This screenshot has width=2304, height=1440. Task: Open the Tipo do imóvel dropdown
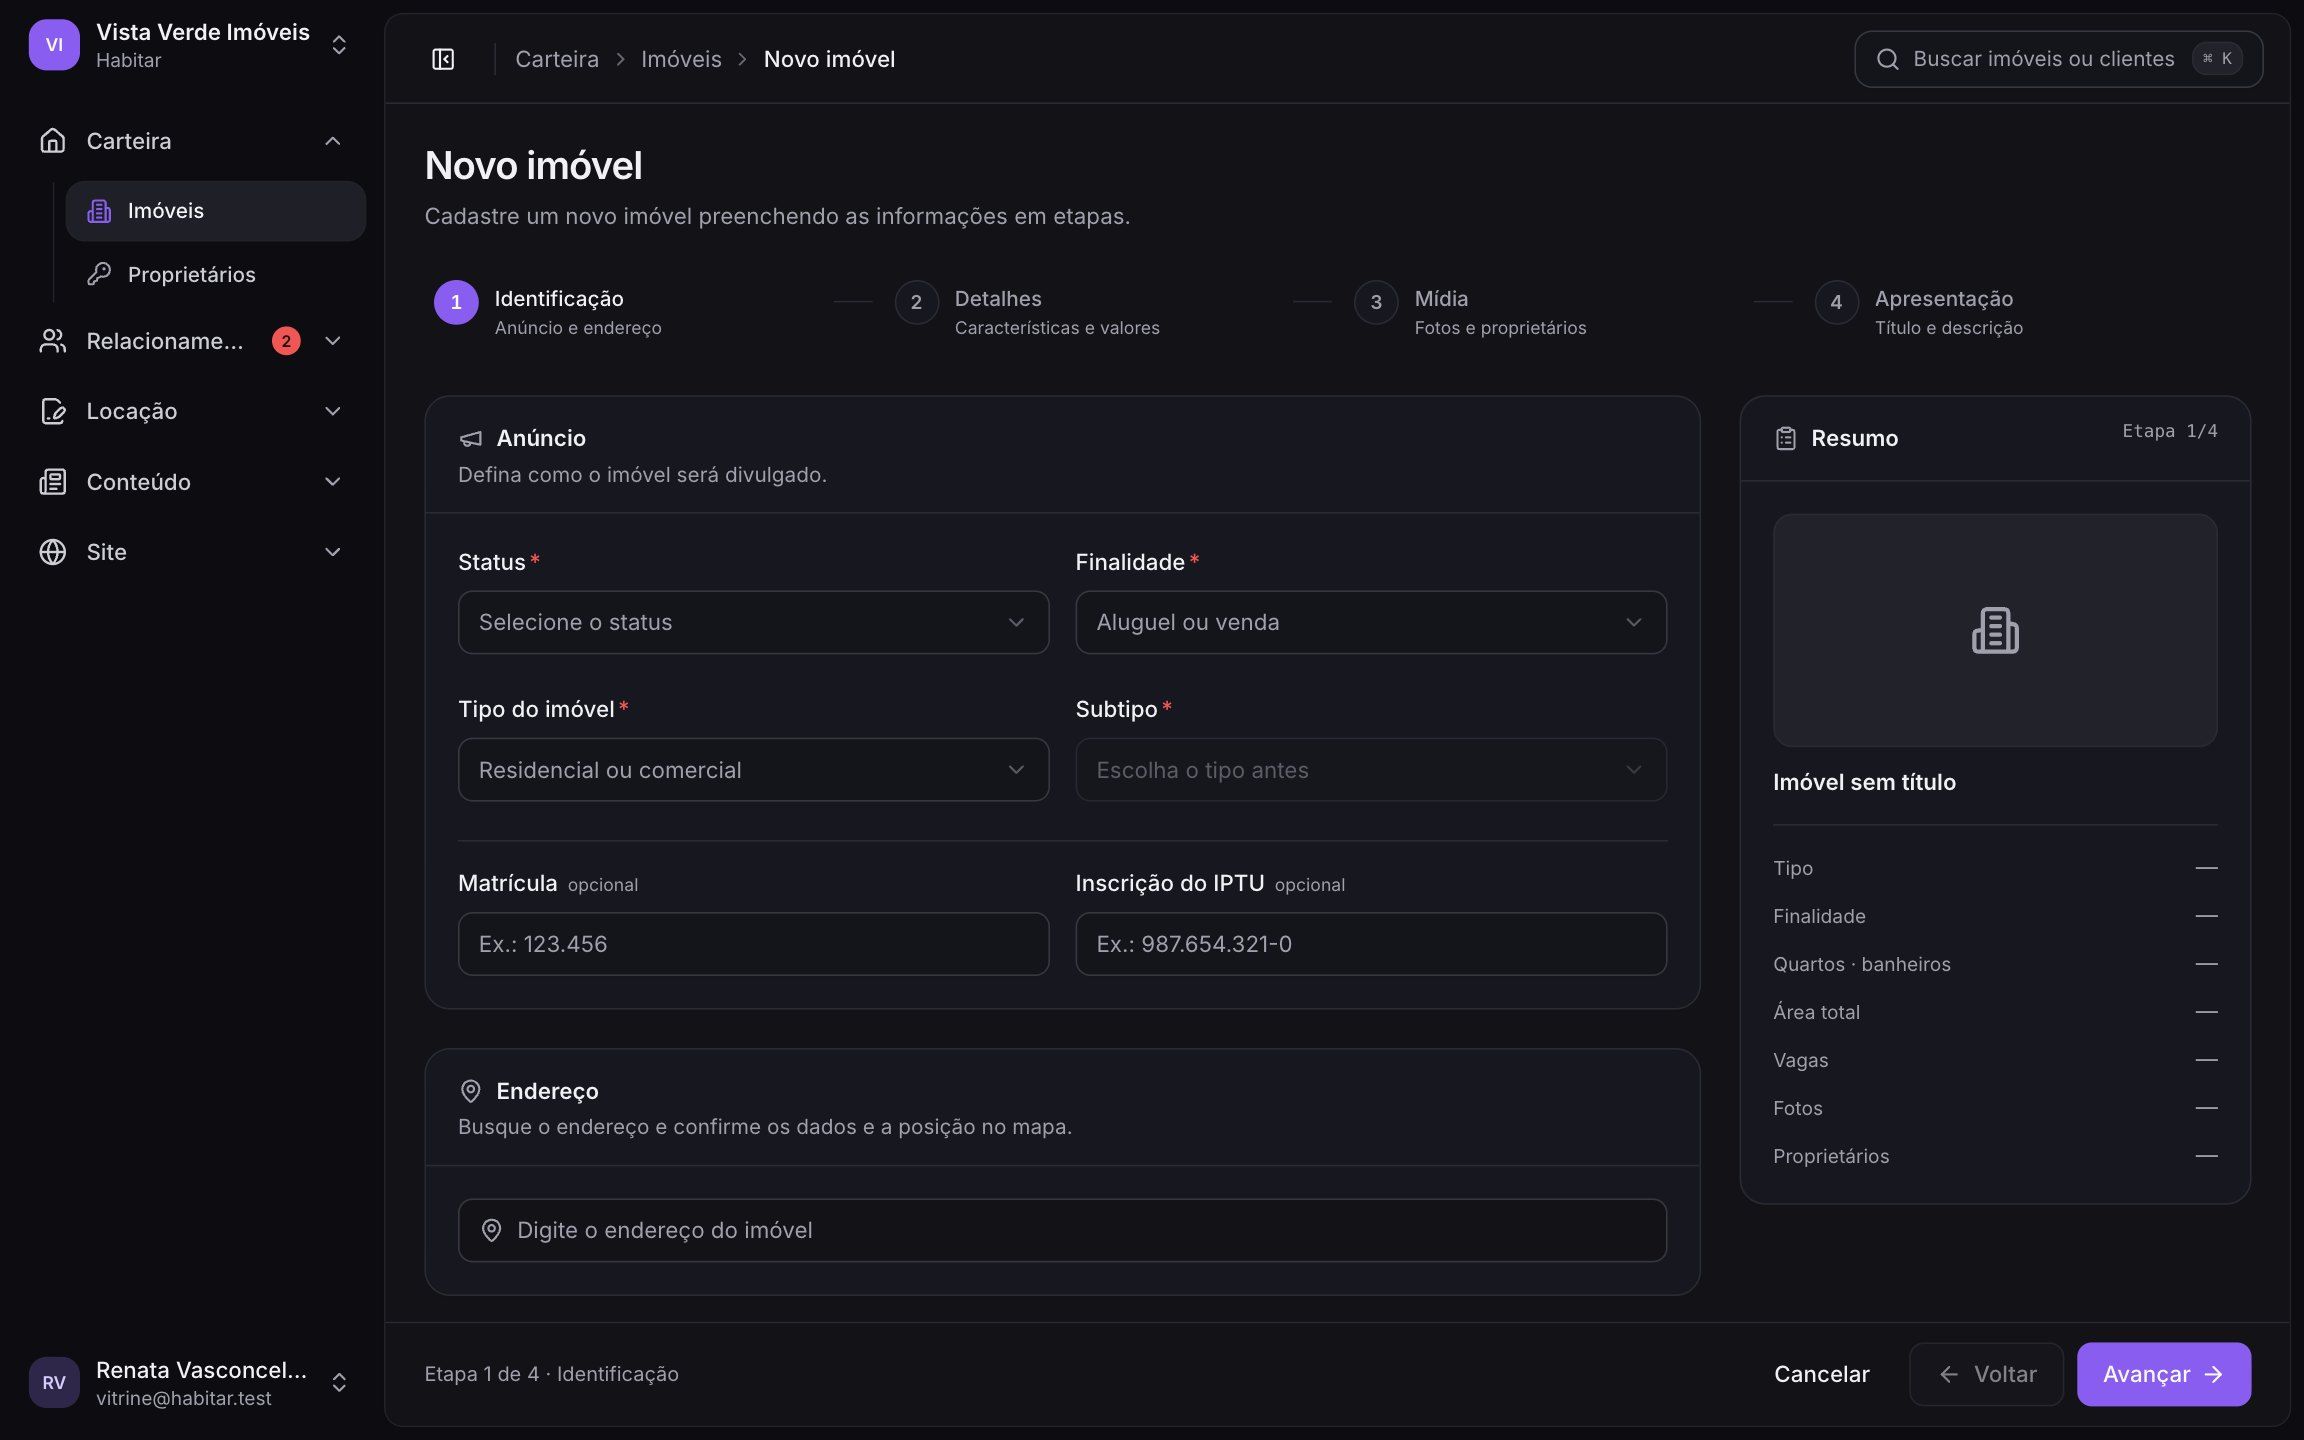tap(754, 770)
